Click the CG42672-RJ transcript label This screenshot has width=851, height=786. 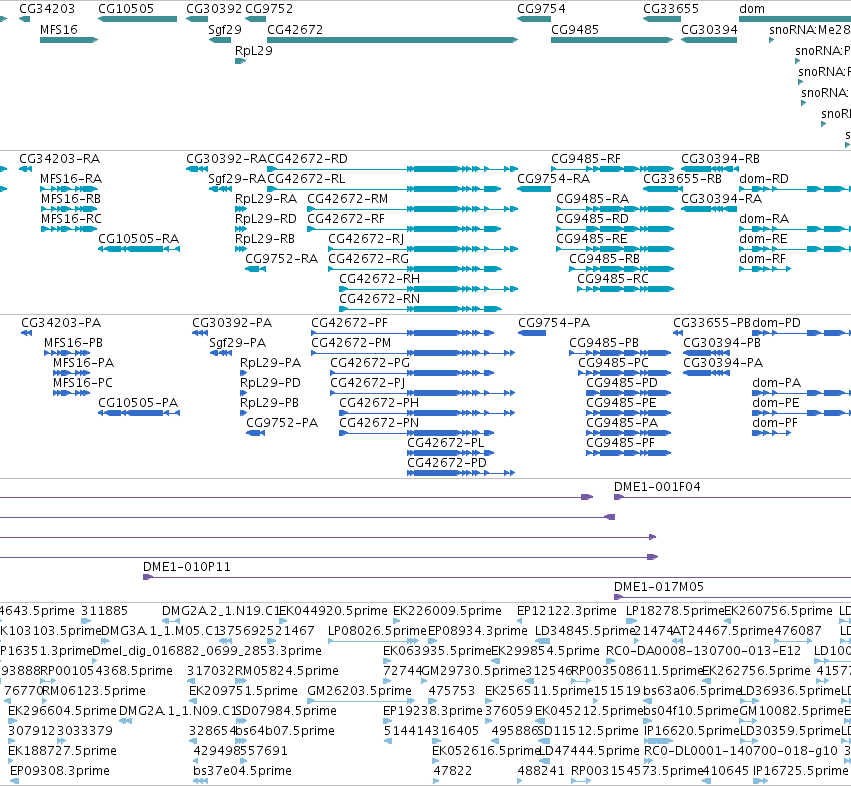pos(366,239)
